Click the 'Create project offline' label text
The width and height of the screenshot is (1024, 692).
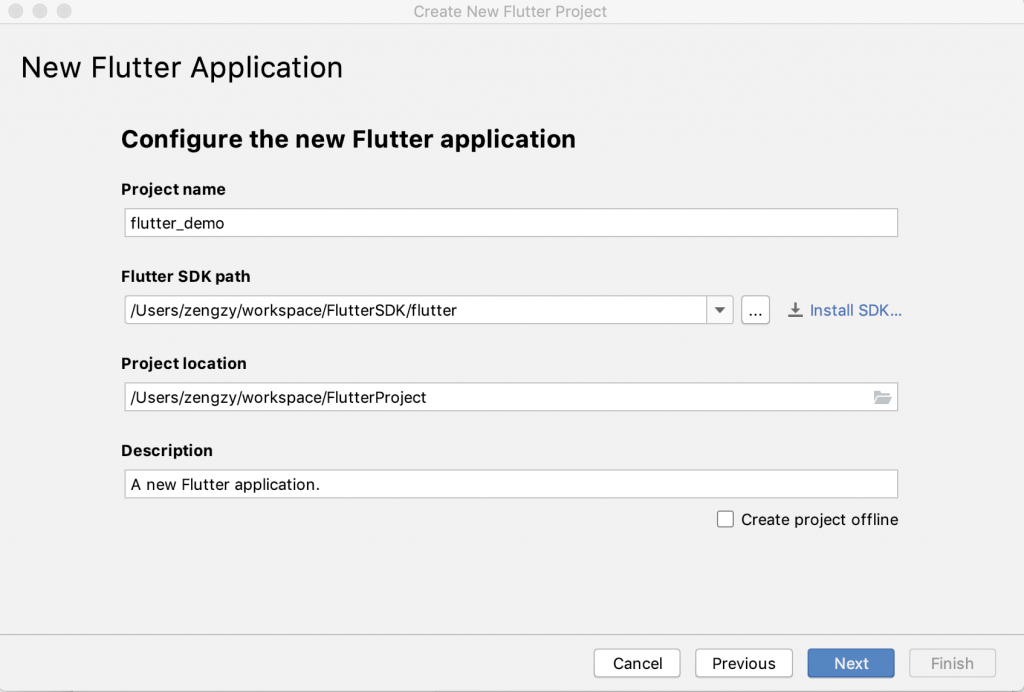pyautogui.click(x=819, y=519)
